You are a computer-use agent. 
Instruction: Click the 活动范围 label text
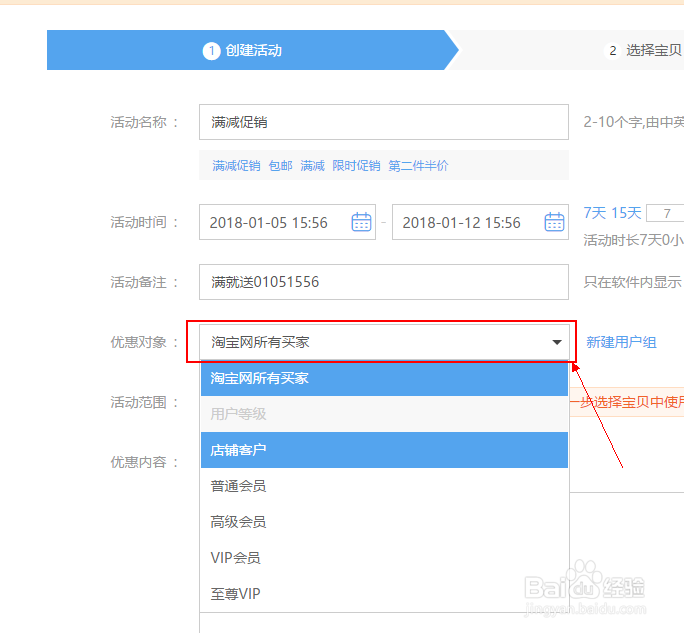[138, 402]
